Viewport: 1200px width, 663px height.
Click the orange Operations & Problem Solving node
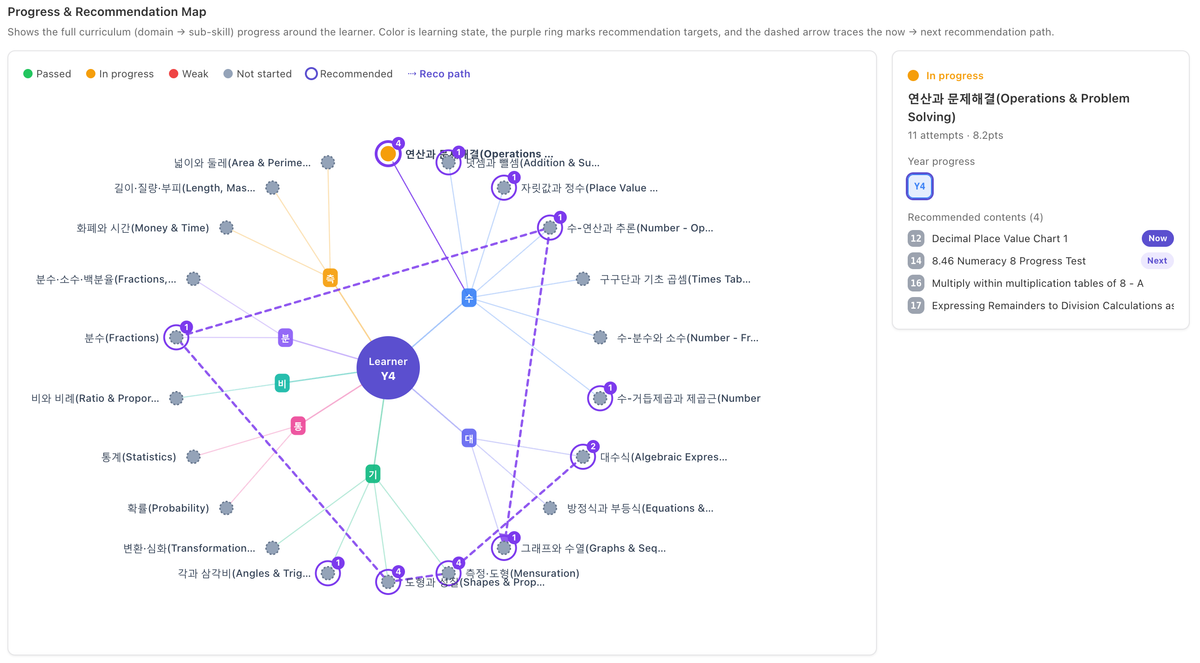388,154
